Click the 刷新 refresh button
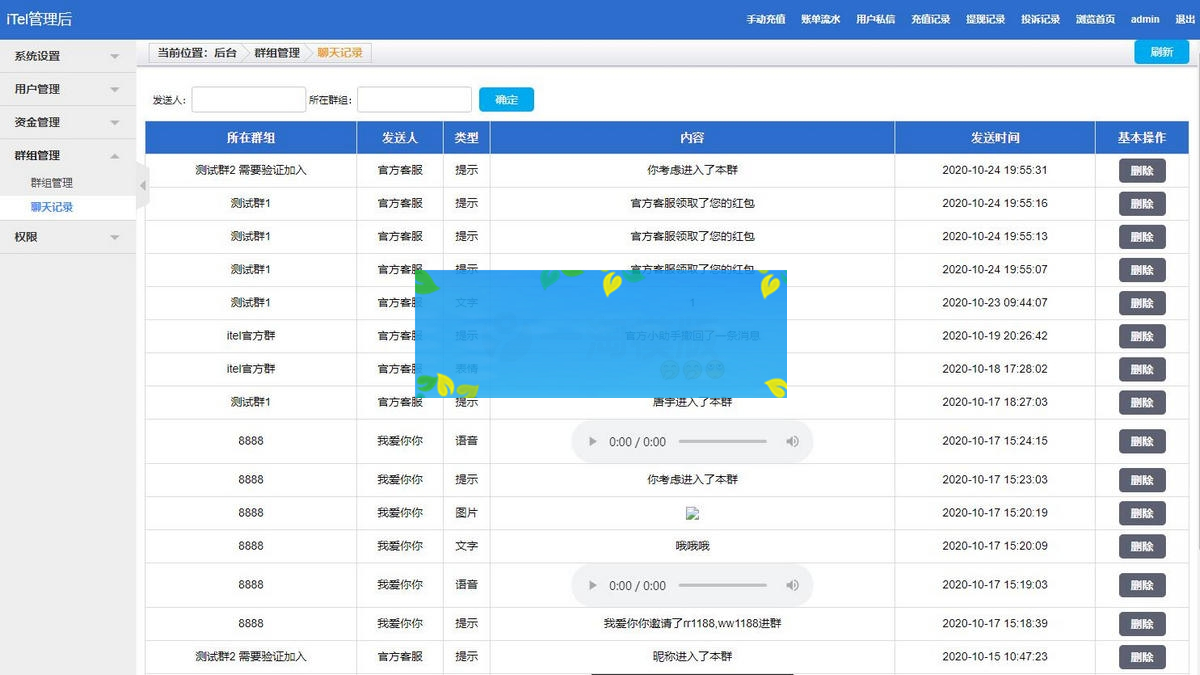The height and width of the screenshot is (675, 1200). pyautogui.click(x=1161, y=50)
